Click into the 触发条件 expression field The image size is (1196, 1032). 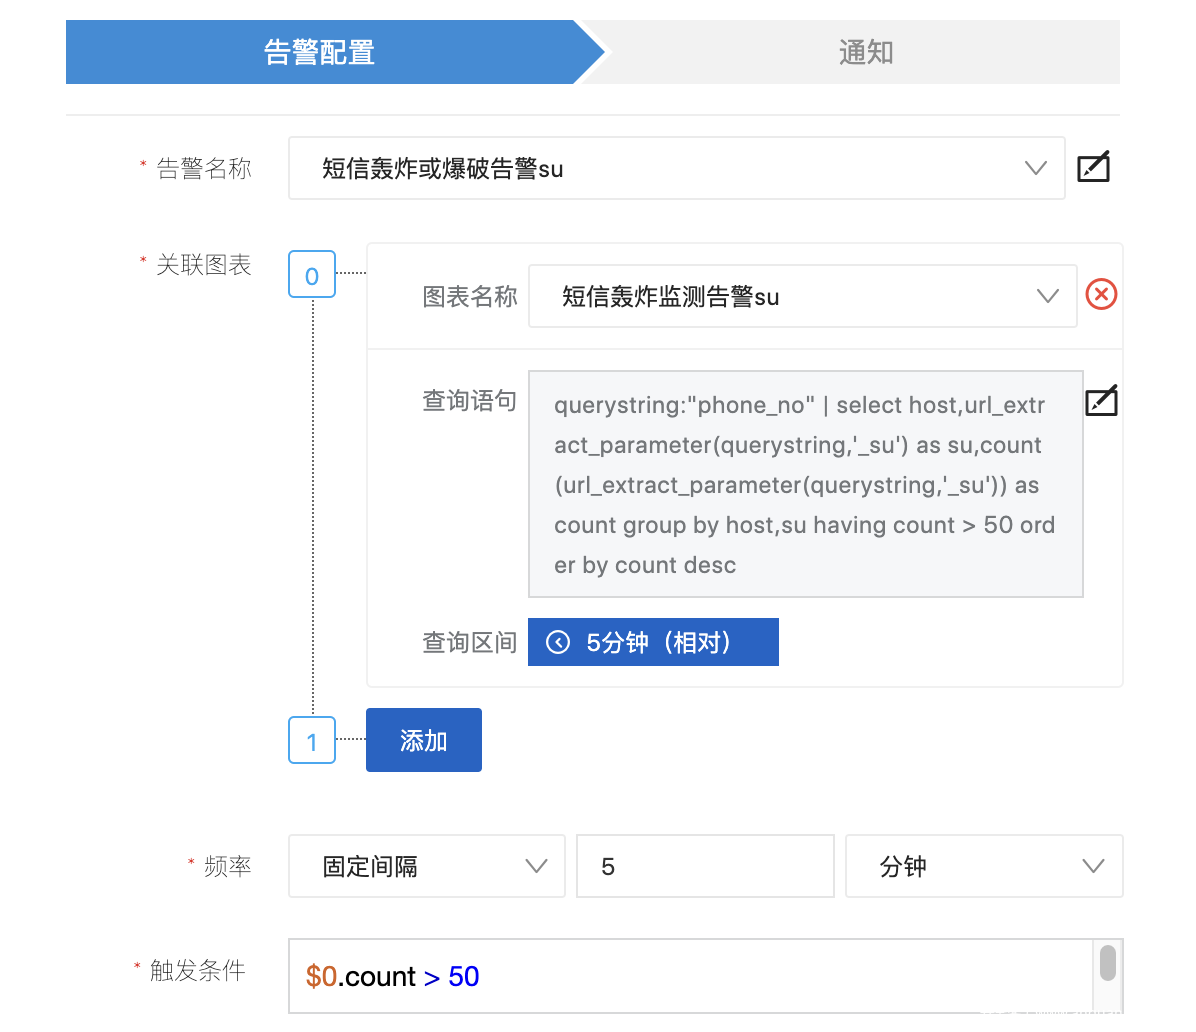[x=690, y=976]
